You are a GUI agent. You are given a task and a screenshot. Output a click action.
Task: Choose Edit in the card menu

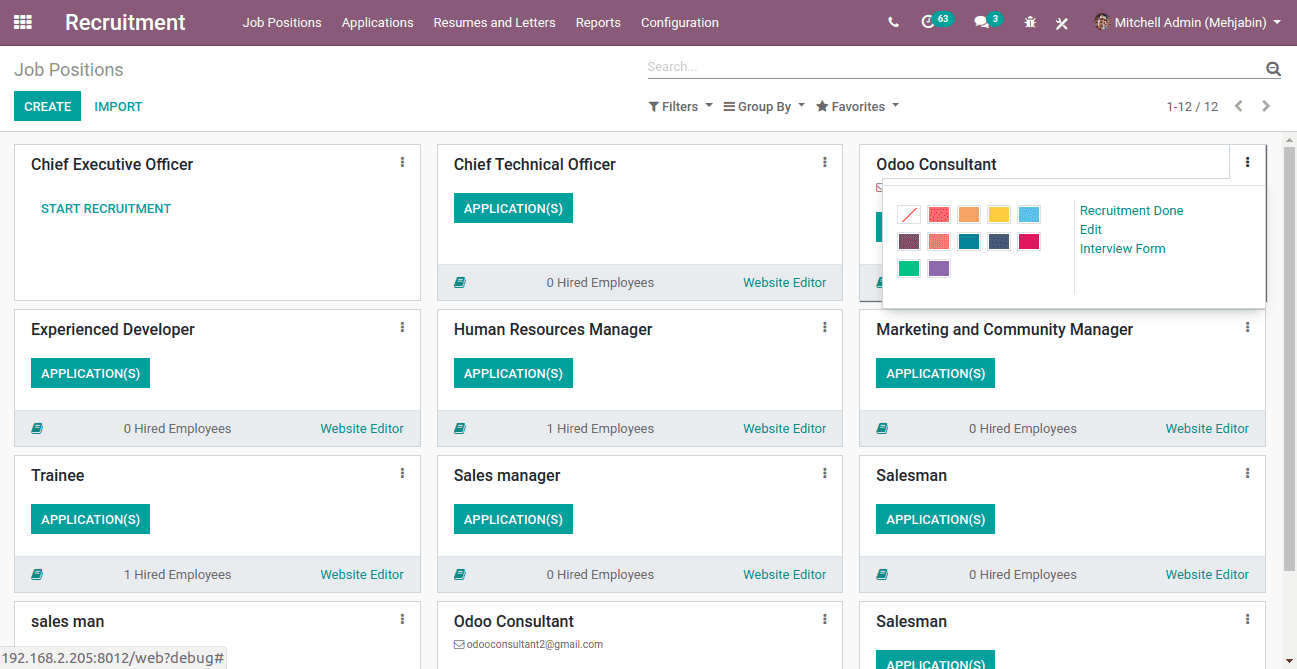(1091, 230)
